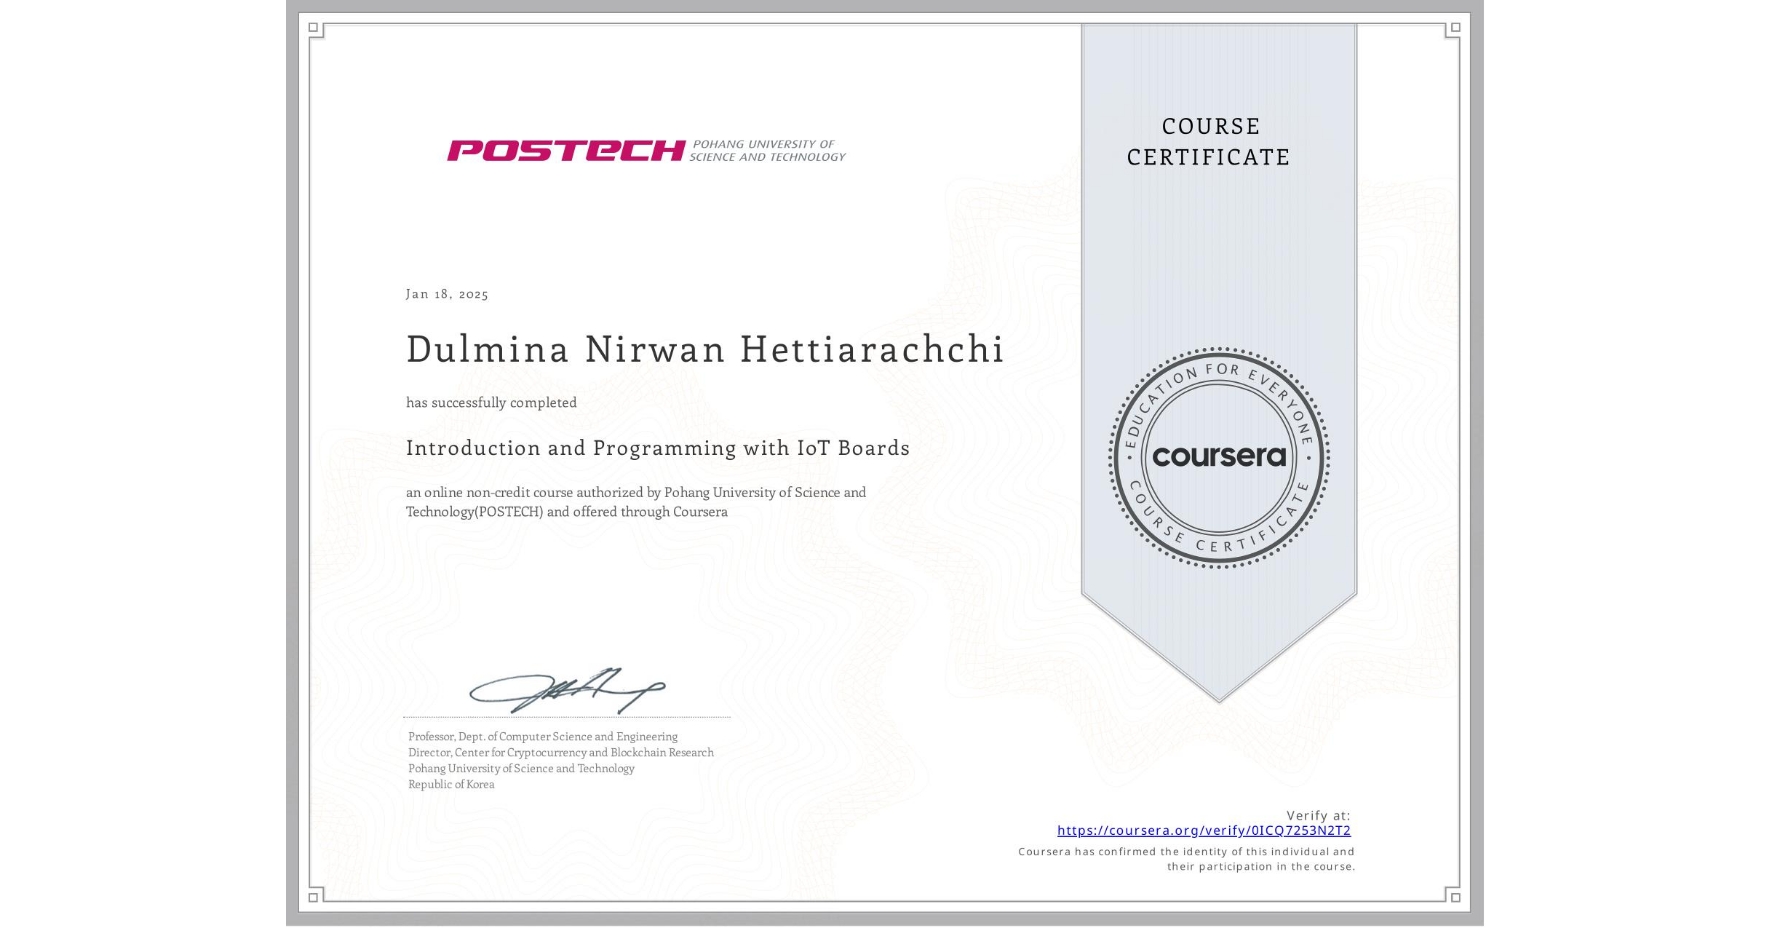The width and height of the screenshot is (1772, 928).
Task: Select the name Dulmina Nirwan Hettiarachchi
Action: tap(705, 349)
